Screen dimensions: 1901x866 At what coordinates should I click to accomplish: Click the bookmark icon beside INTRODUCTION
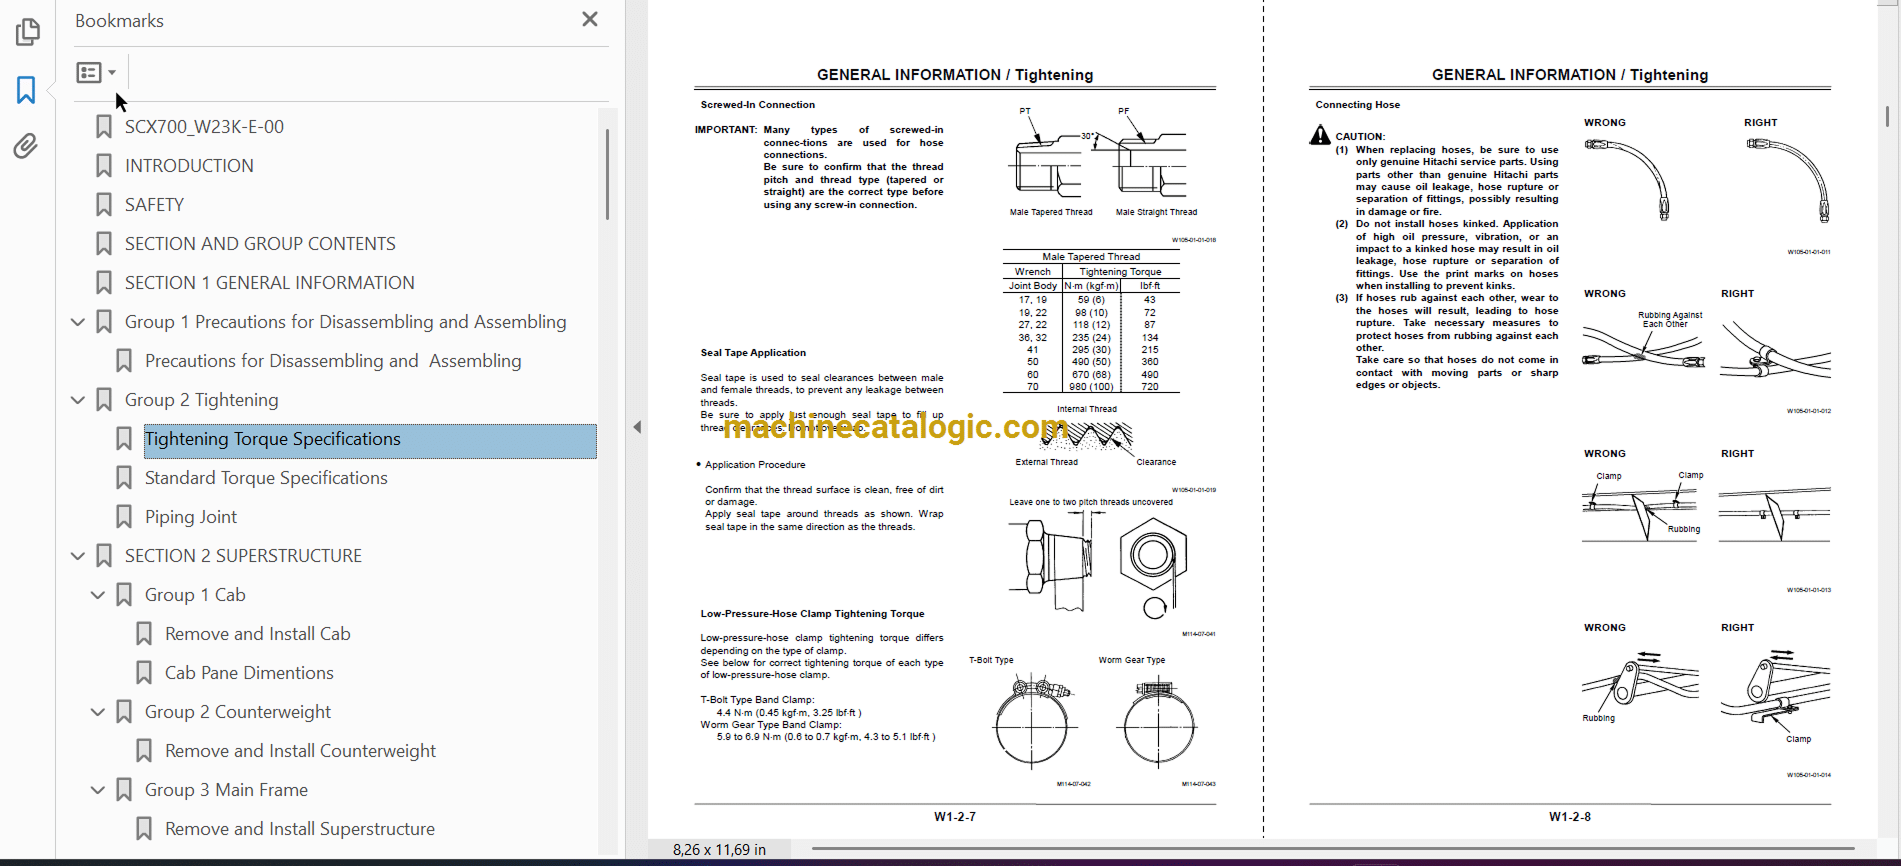click(104, 166)
